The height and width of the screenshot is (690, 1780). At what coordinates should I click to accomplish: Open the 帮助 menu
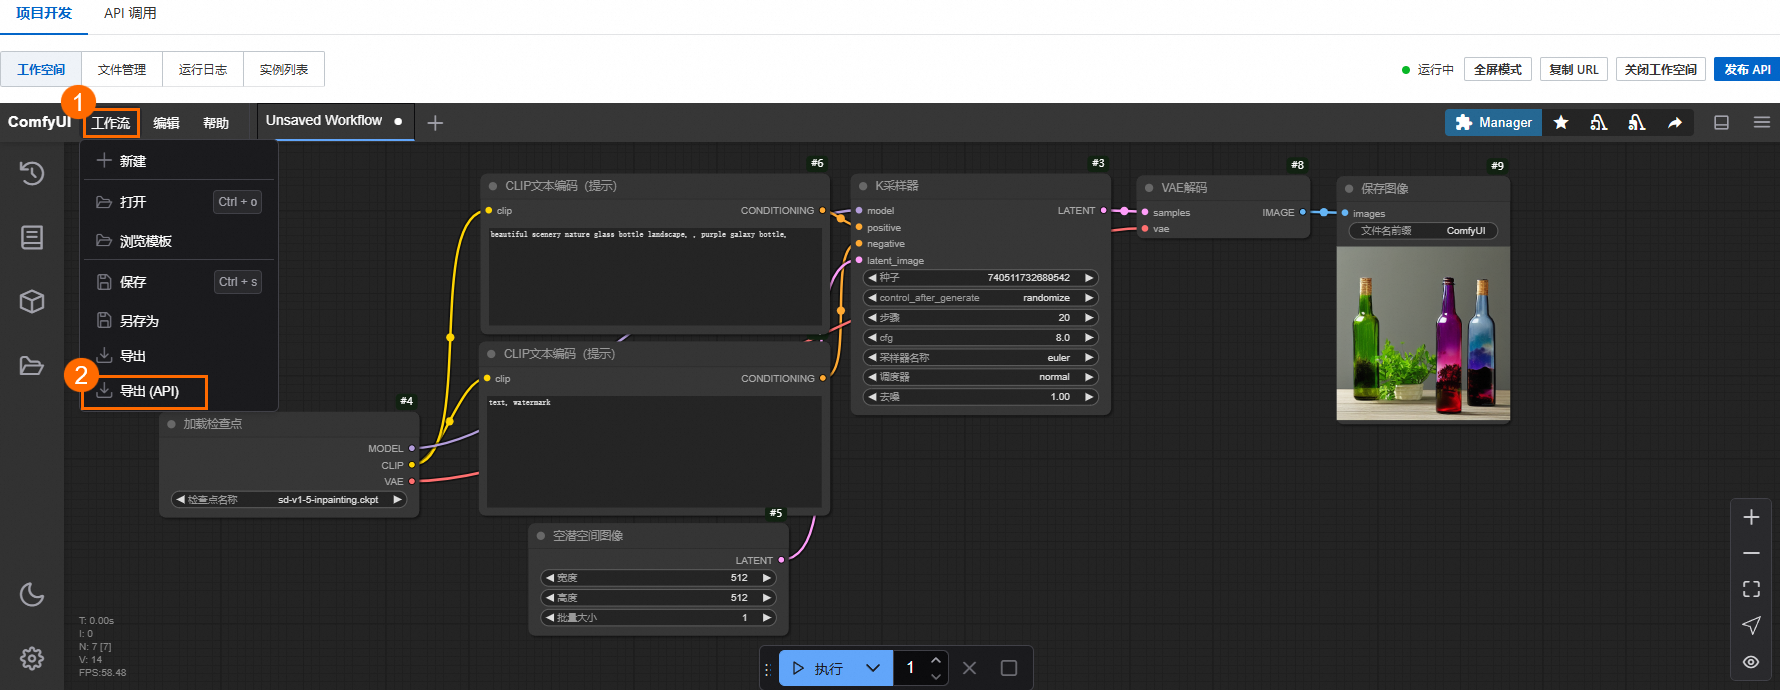click(216, 123)
